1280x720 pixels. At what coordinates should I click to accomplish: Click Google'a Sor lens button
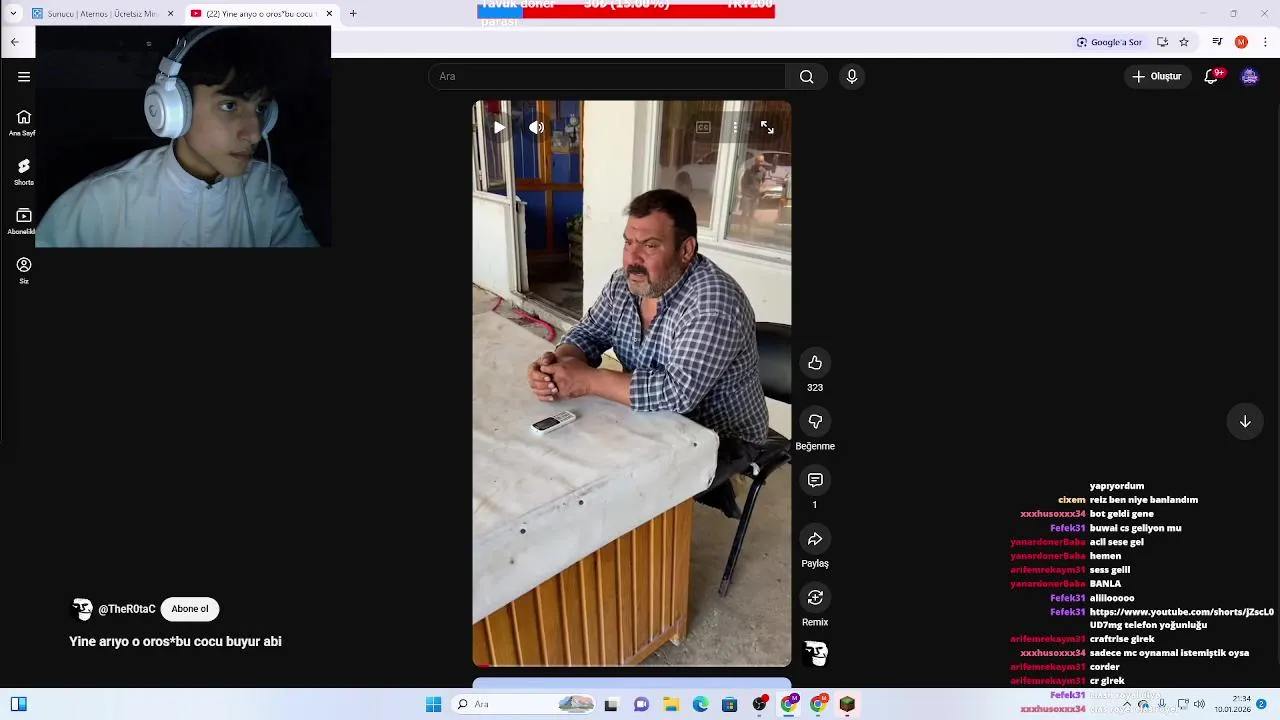point(1109,42)
